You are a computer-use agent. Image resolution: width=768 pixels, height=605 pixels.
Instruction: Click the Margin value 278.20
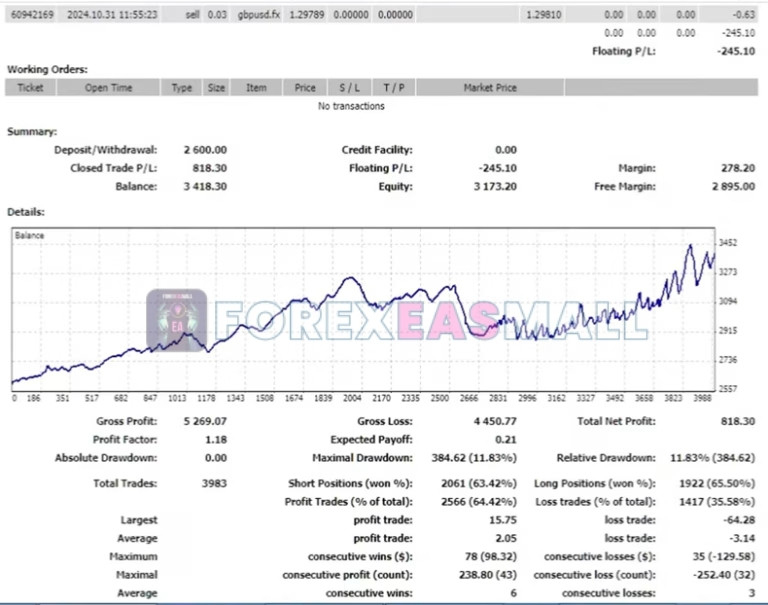[738, 168]
